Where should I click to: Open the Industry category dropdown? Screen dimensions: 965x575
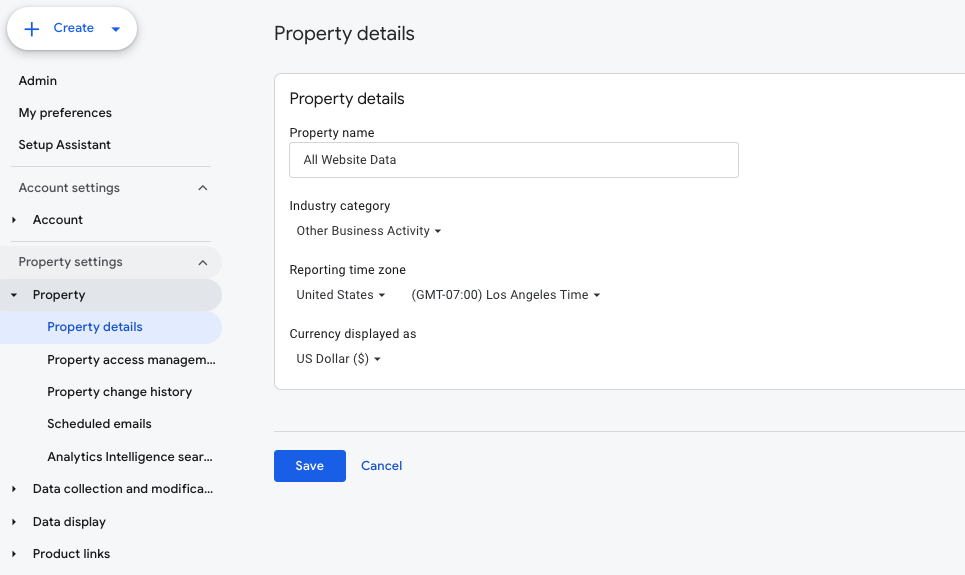tap(368, 231)
